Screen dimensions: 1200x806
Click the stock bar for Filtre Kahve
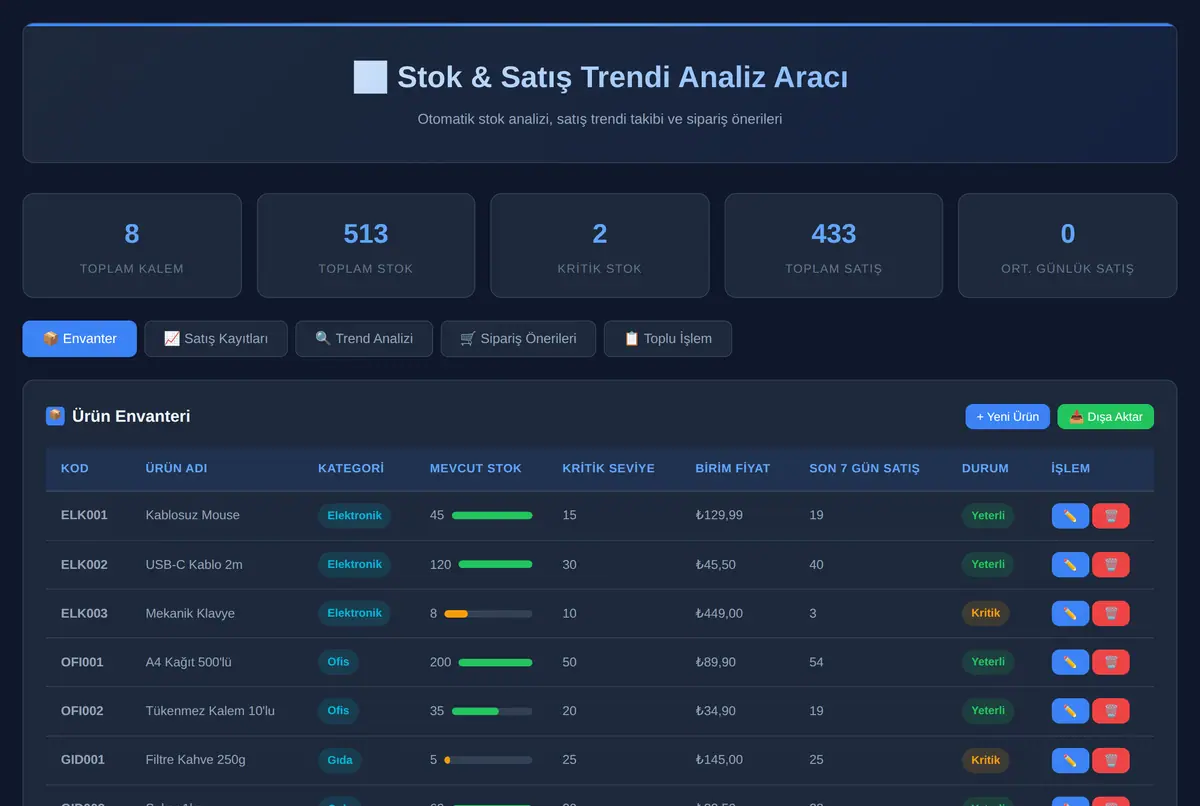488,760
